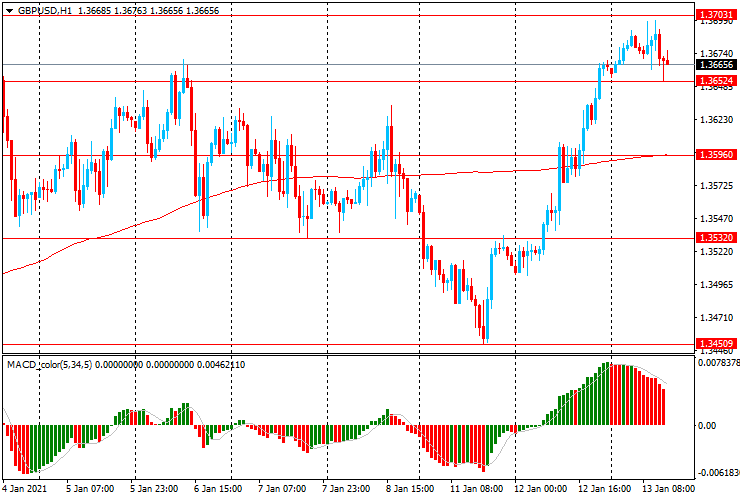
Task: Select the 1.35320 red level tag
Action: 715,238
